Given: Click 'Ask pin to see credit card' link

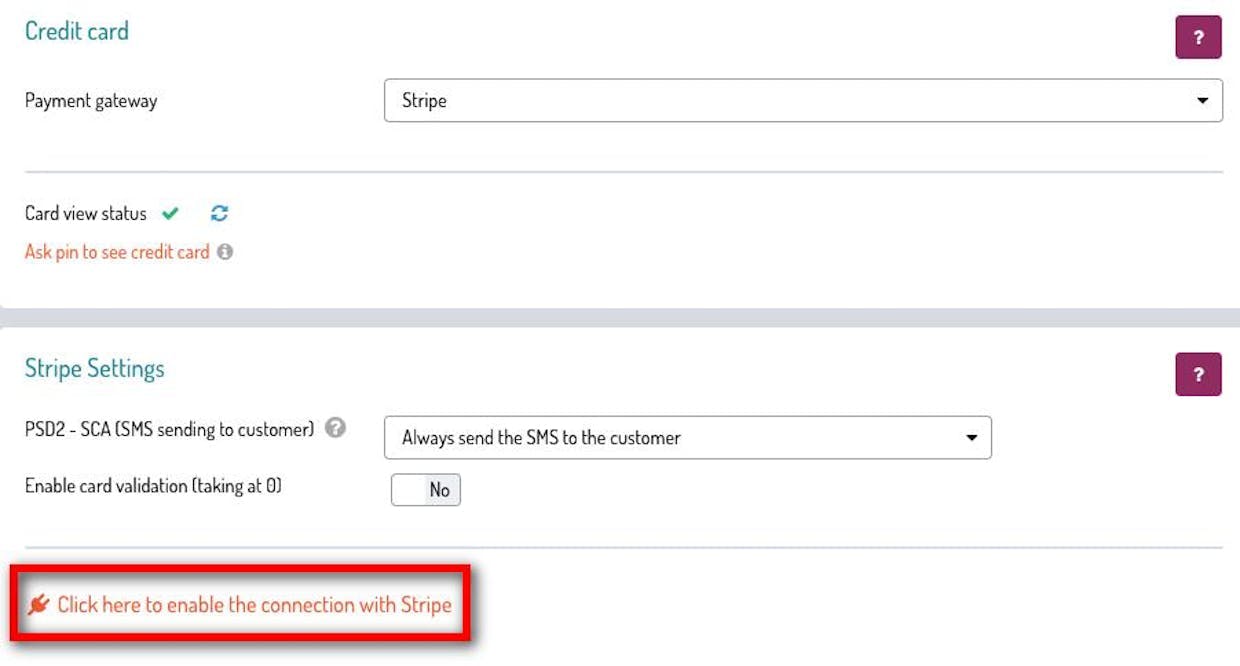Looking at the screenshot, I should [117, 252].
